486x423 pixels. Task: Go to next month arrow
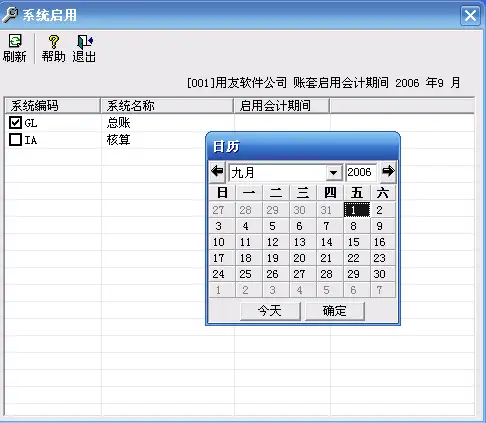(x=388, y=172)
